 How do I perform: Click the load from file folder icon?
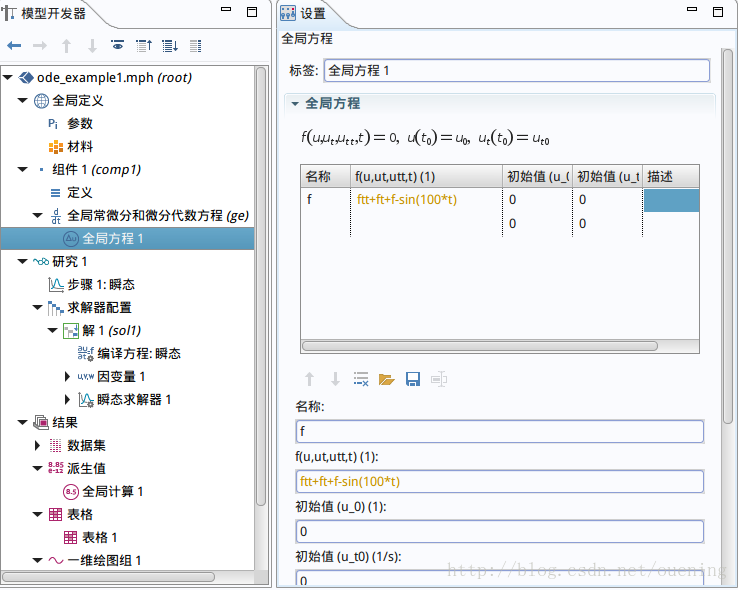(x=386, y=379)
